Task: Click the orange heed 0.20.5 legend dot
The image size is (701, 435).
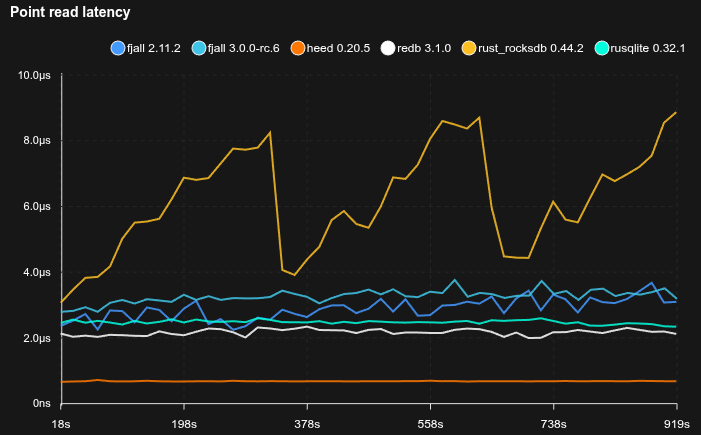Action: [x=298, y=48]
